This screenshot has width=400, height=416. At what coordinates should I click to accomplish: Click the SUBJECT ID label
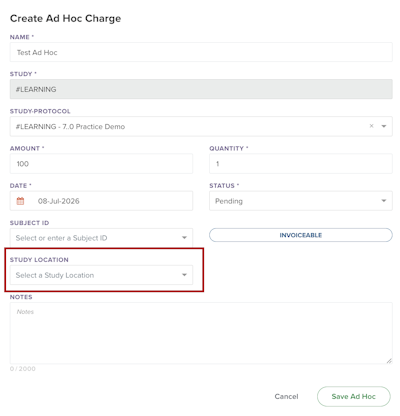pos(29,223)
